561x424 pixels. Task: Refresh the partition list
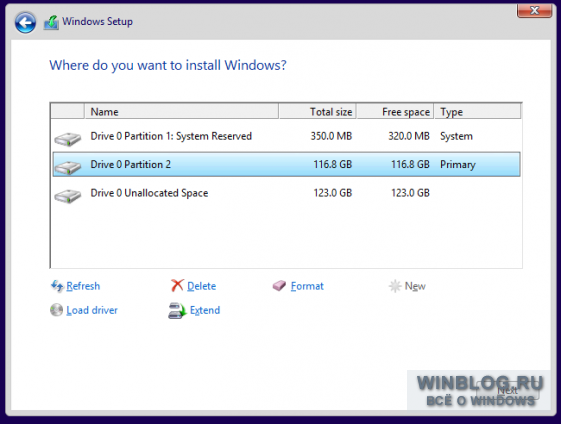[83, 286]
